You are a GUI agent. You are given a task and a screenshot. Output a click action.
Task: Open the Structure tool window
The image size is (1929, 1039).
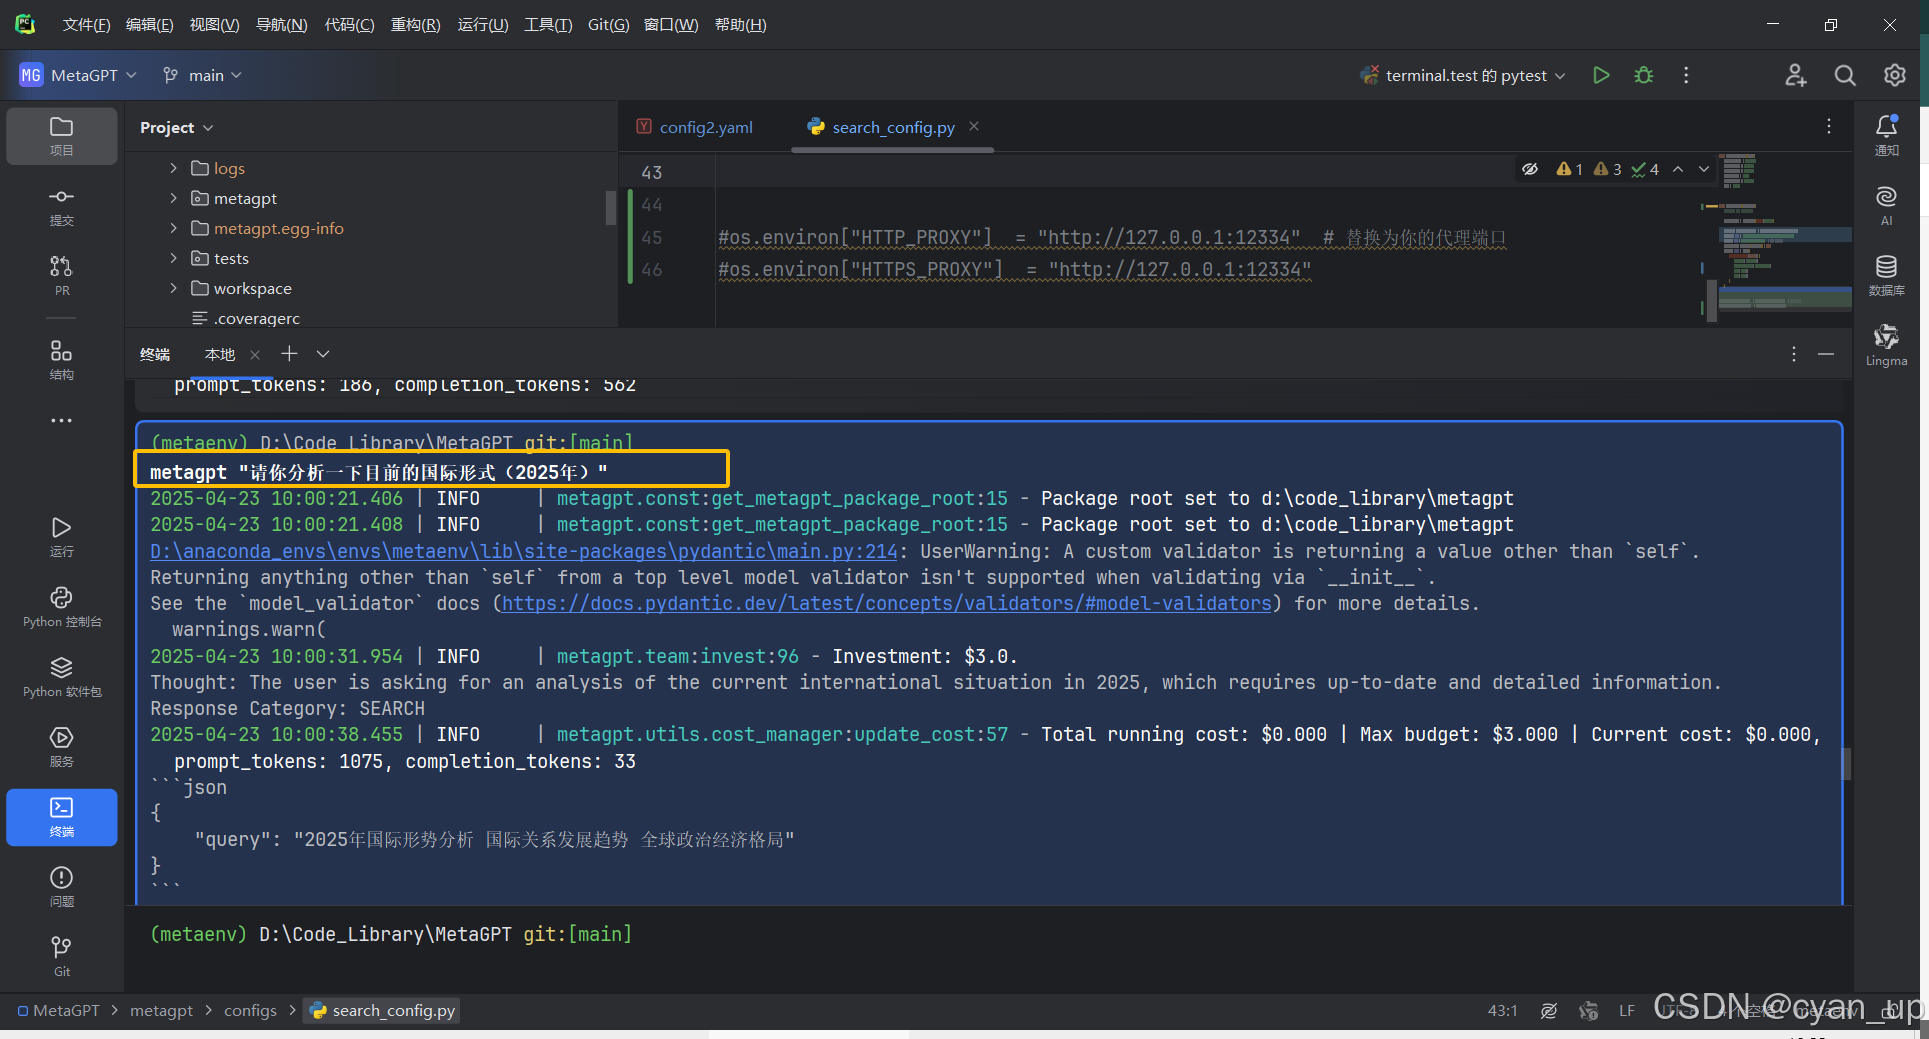click(x=61, y=359)
